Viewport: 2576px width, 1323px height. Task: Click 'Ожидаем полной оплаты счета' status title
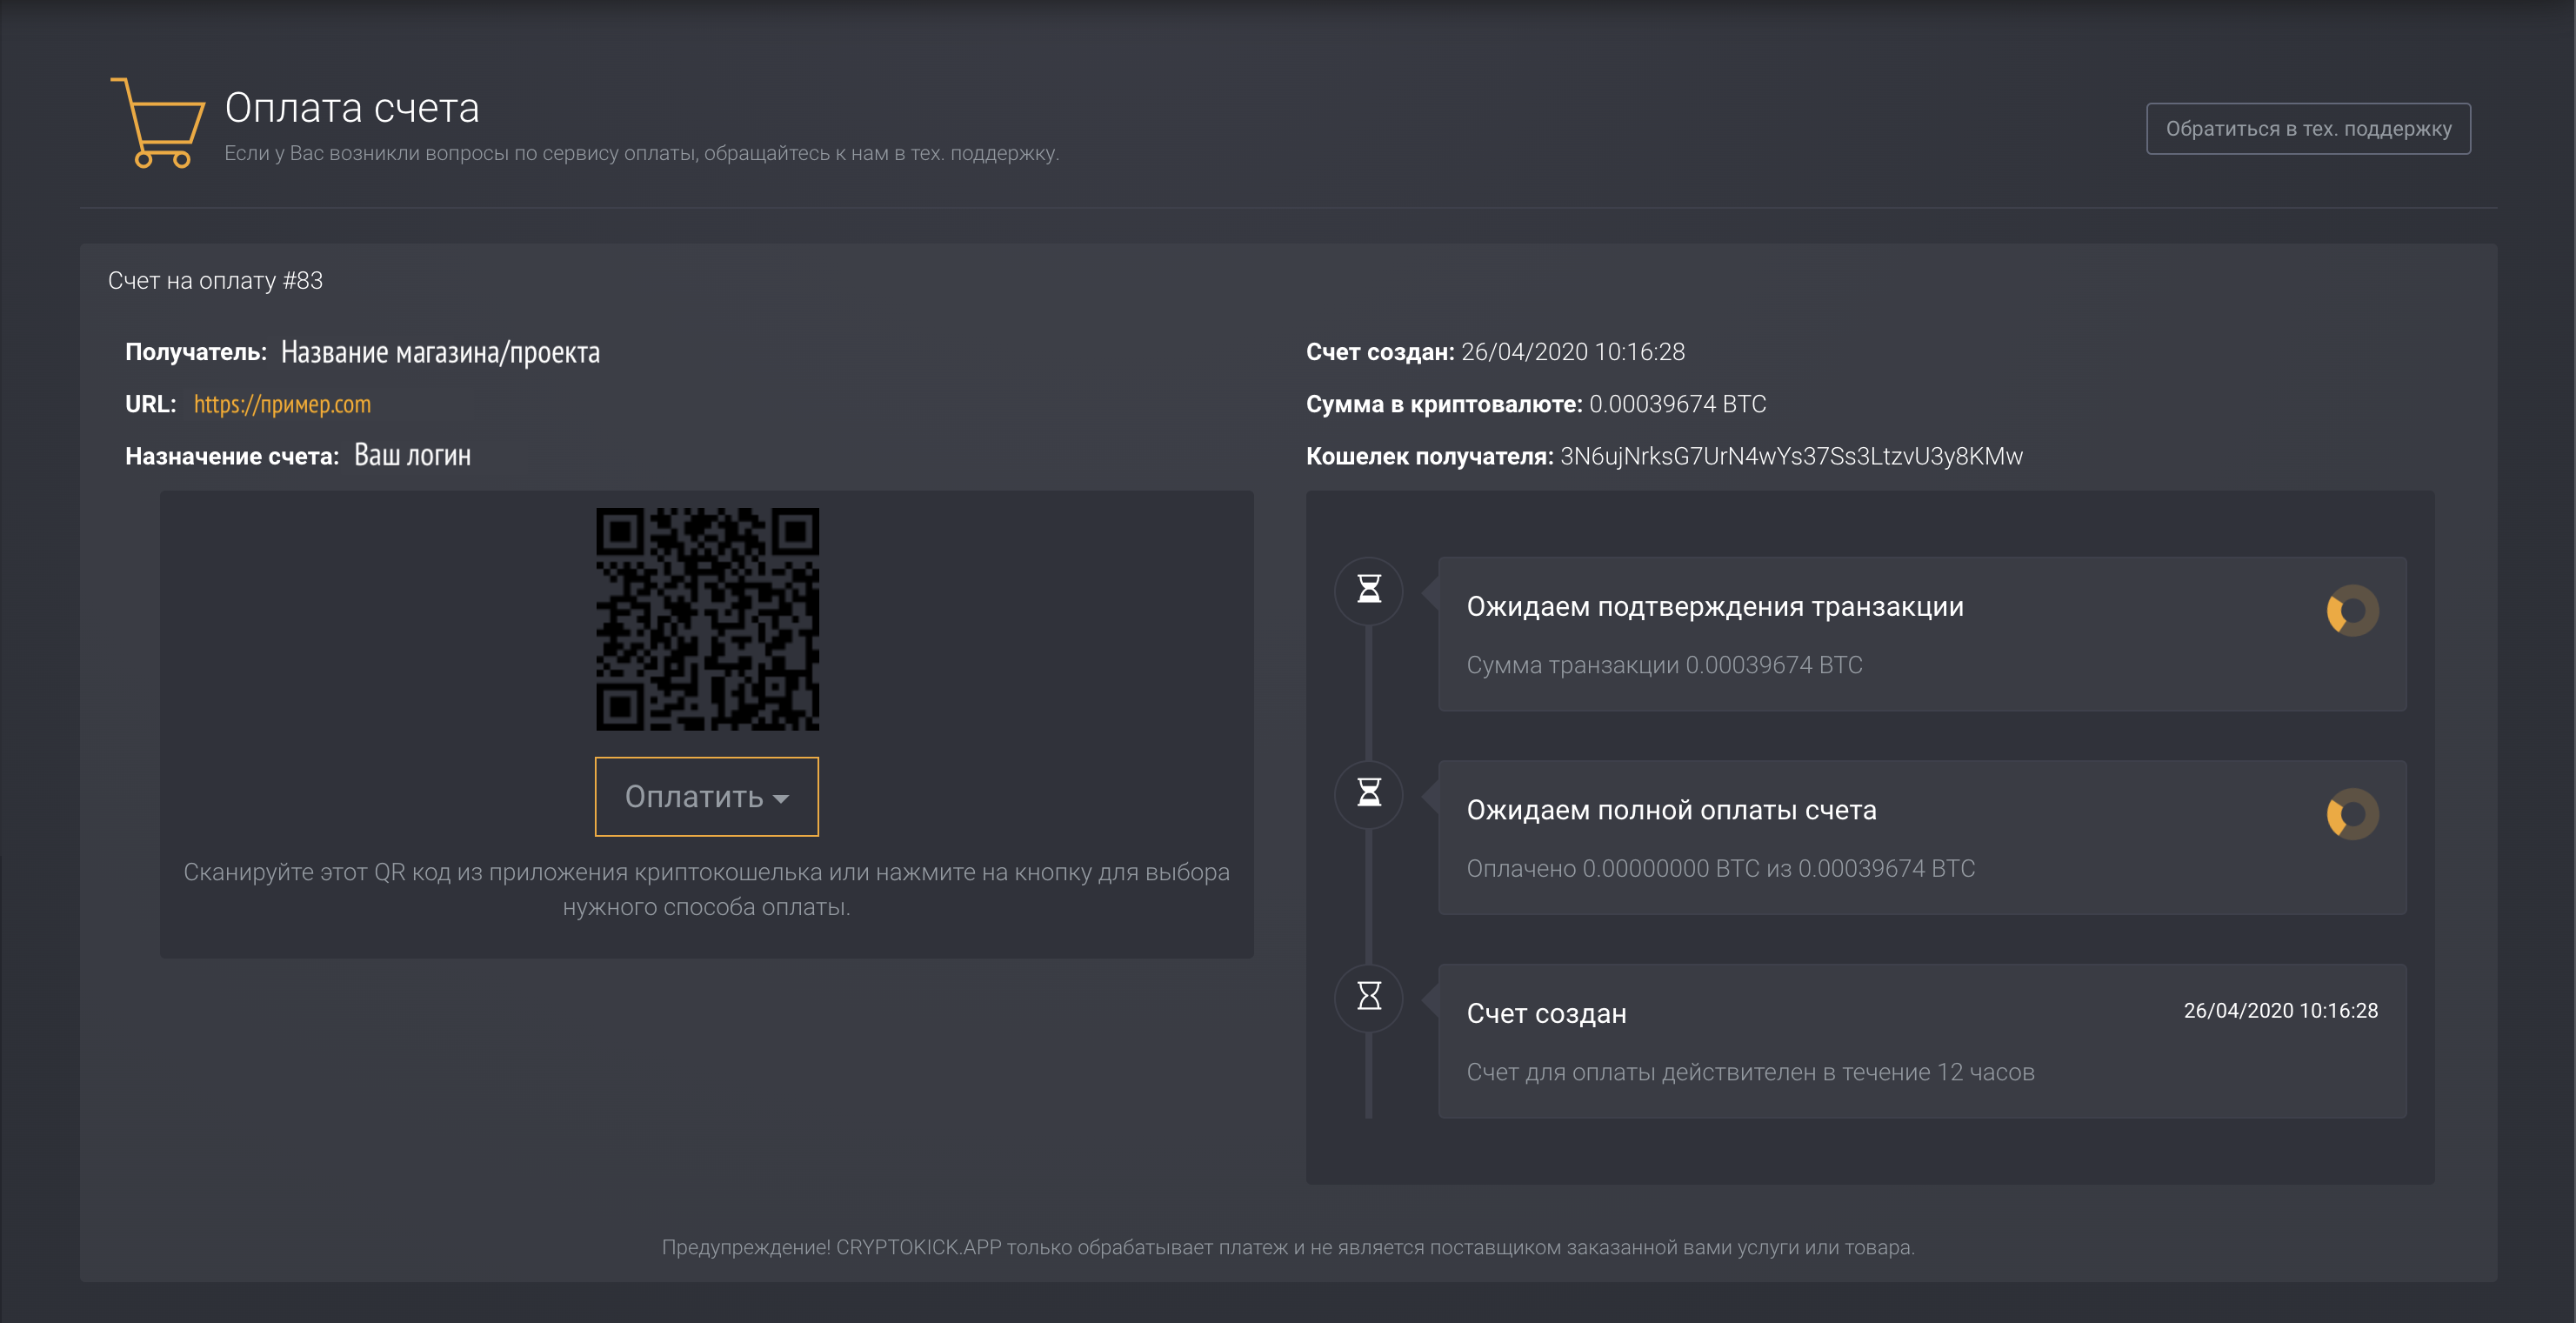1671,810
